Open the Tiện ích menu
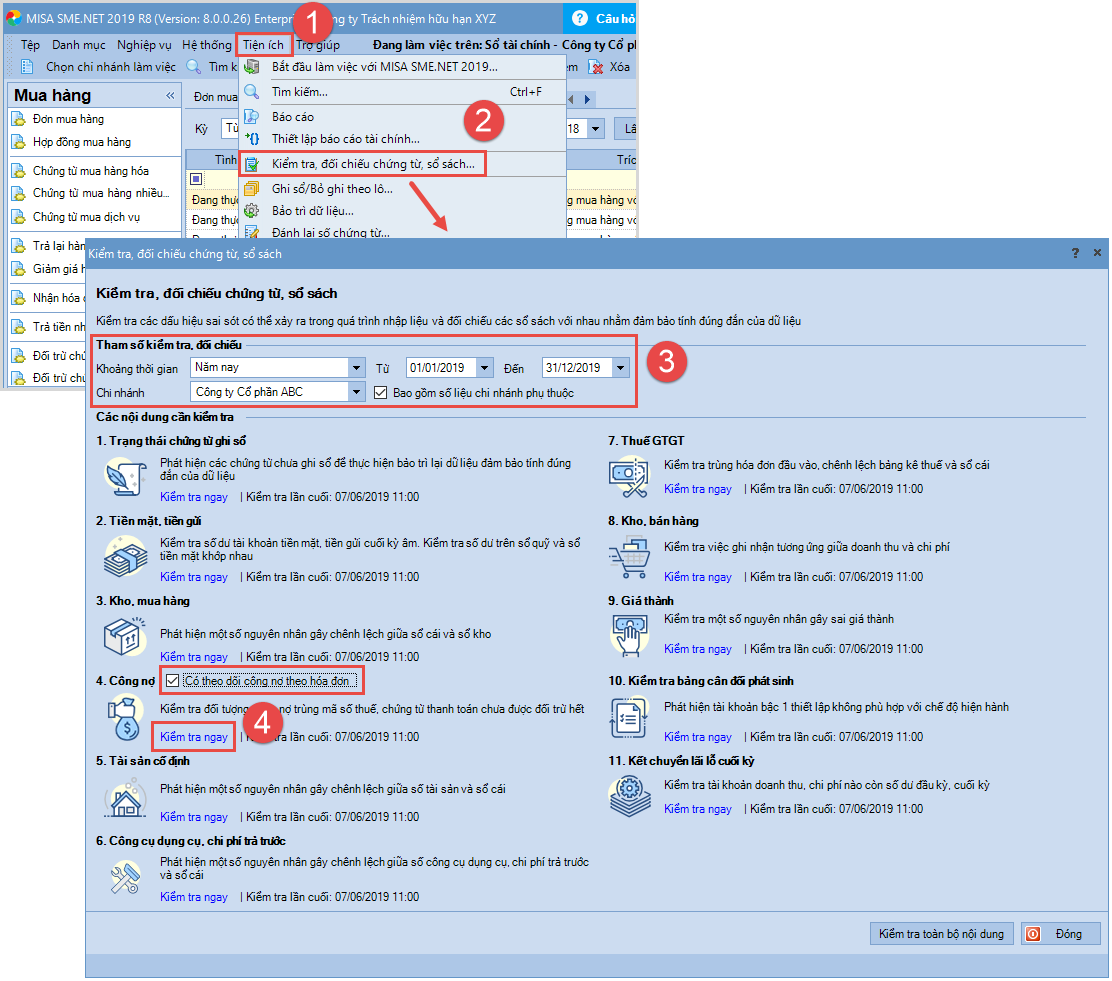 (x=263, y=45)
